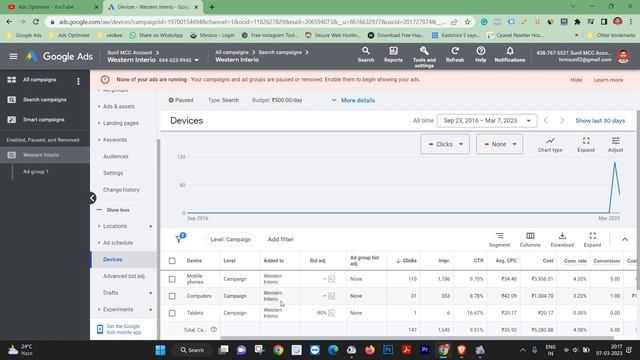The width and height of the screenshot is (640, 360).
Task: Go to next date range
Action: (562, 121)
